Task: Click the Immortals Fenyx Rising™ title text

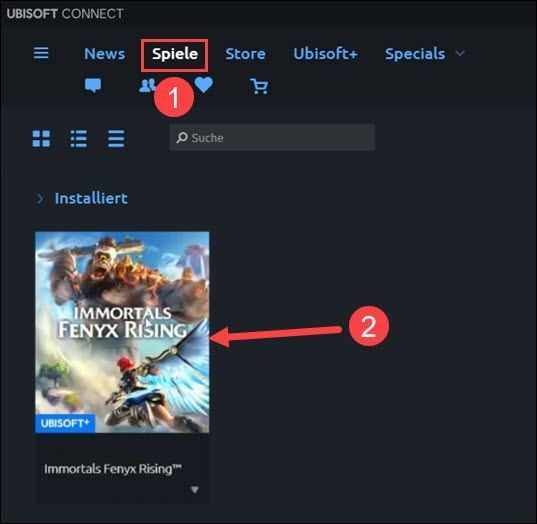Action: pyautogui.click(x=113, y=469)
